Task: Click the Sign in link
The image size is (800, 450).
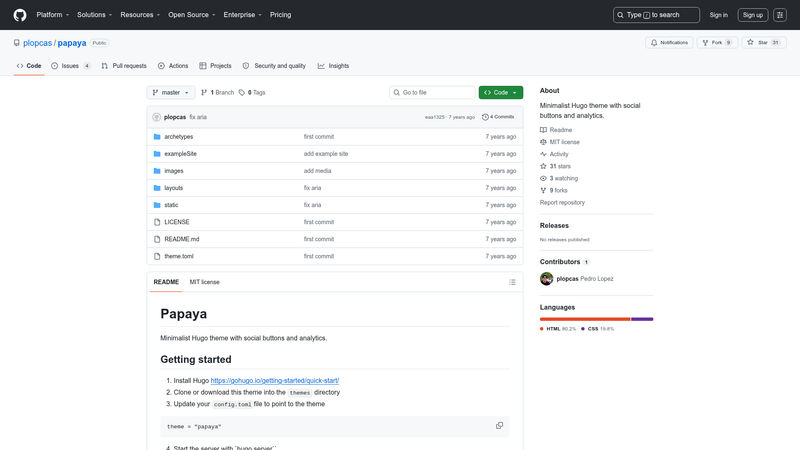Action: tap(718, 15)
